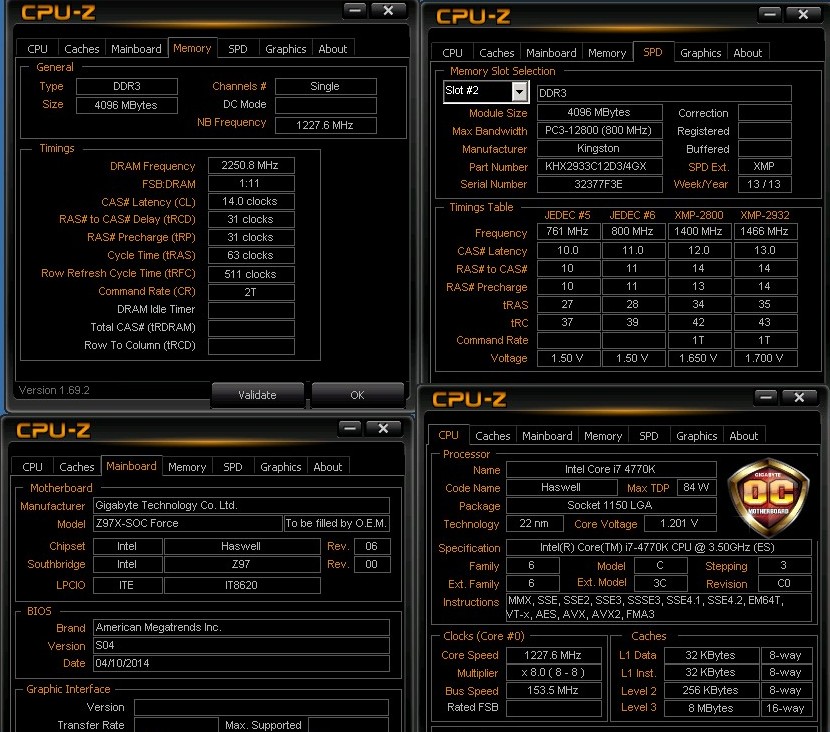This screenshot has height=732, width=830.
Task: Select the processor Specification text field
Action: coord(644,548)
